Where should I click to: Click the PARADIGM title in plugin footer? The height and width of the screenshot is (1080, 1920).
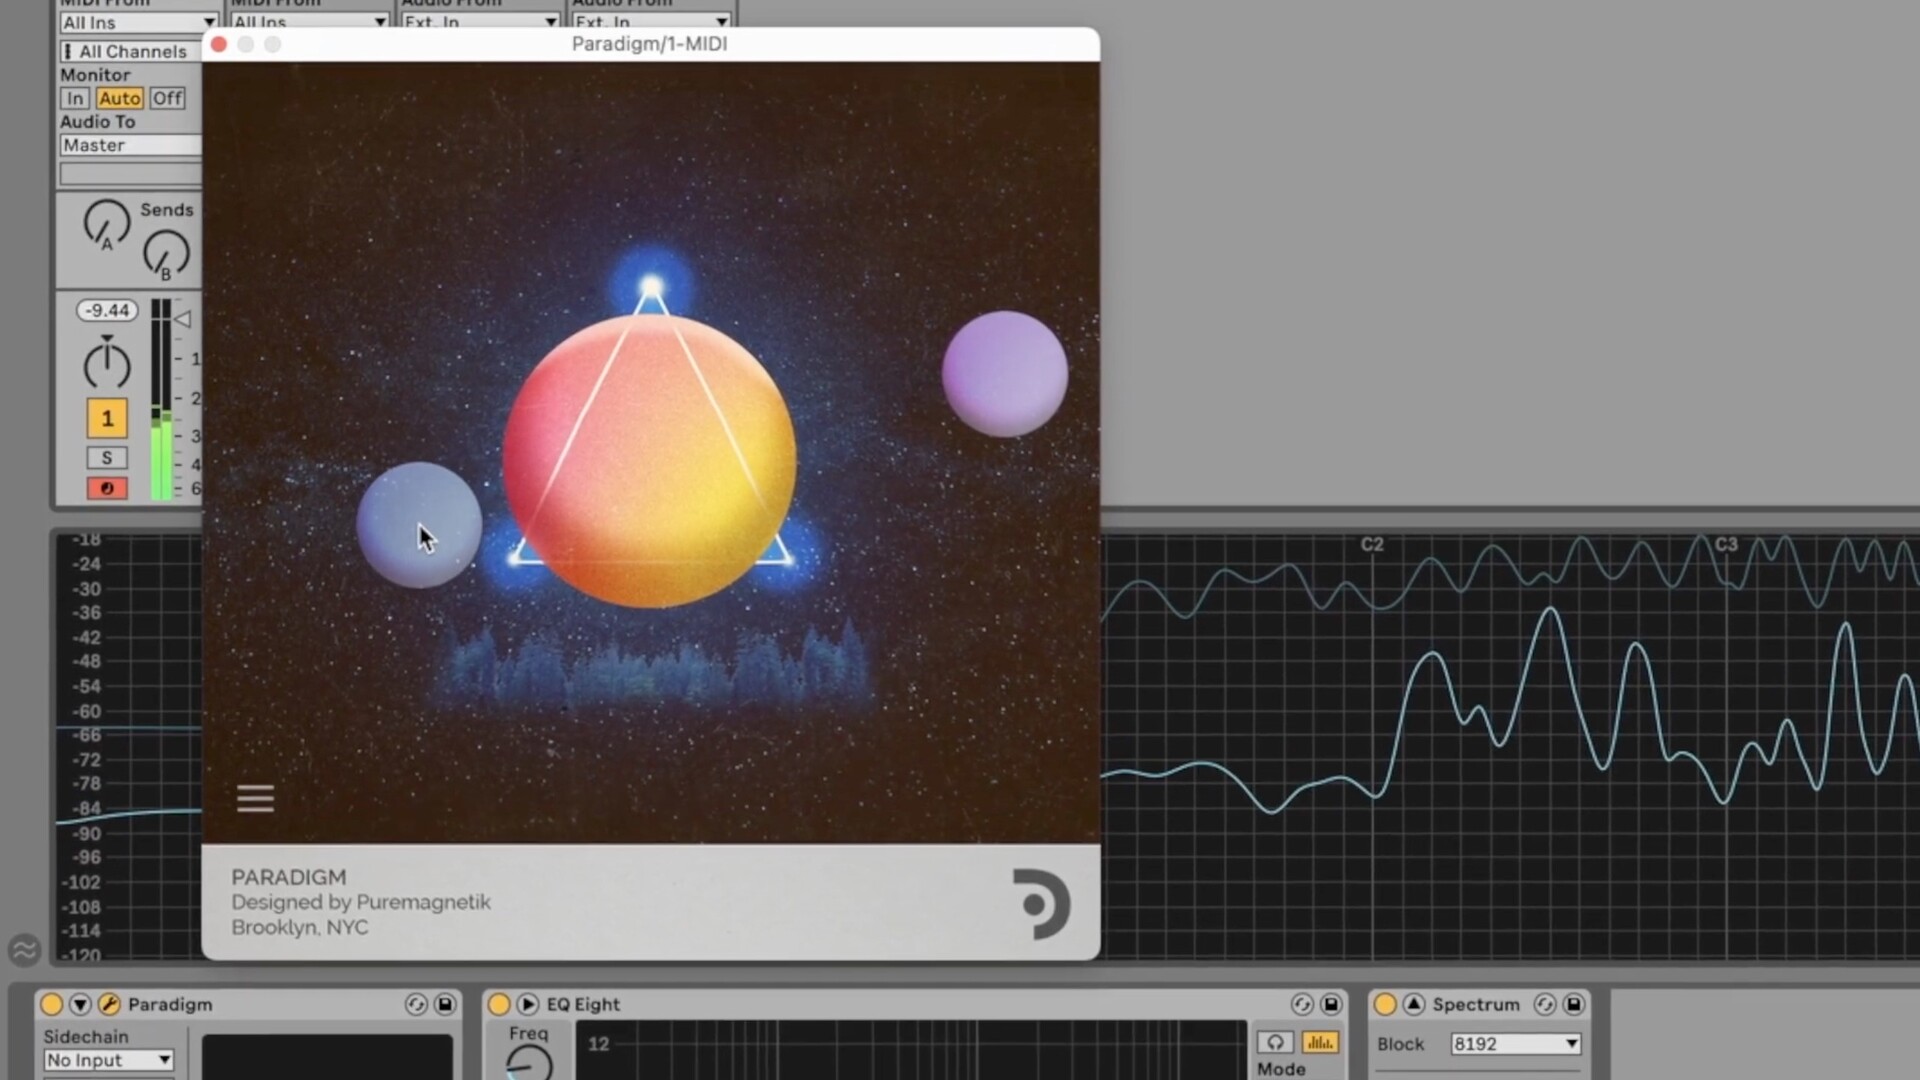click(289, 877)
